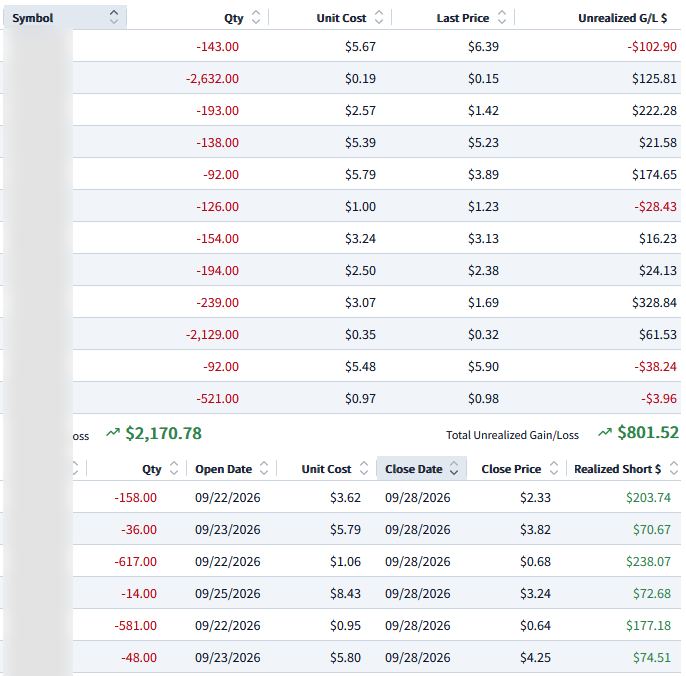Select last price $5.23
This screenshot has width=686, height=676.
[483, 142]
